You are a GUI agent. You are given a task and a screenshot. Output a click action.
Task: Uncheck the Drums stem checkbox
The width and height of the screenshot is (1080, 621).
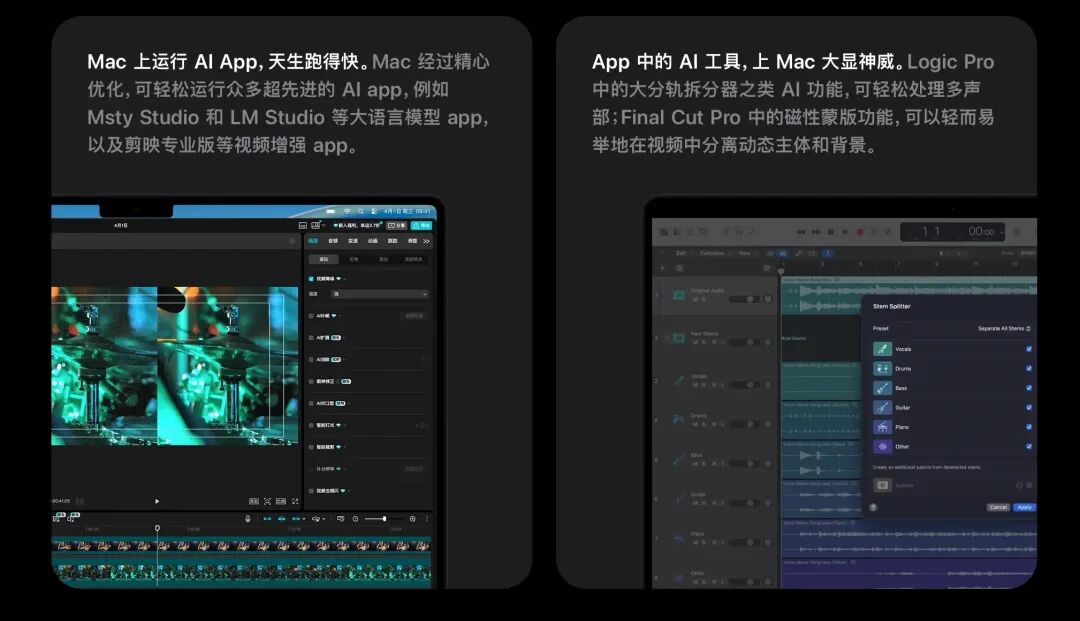(1029, 368)
